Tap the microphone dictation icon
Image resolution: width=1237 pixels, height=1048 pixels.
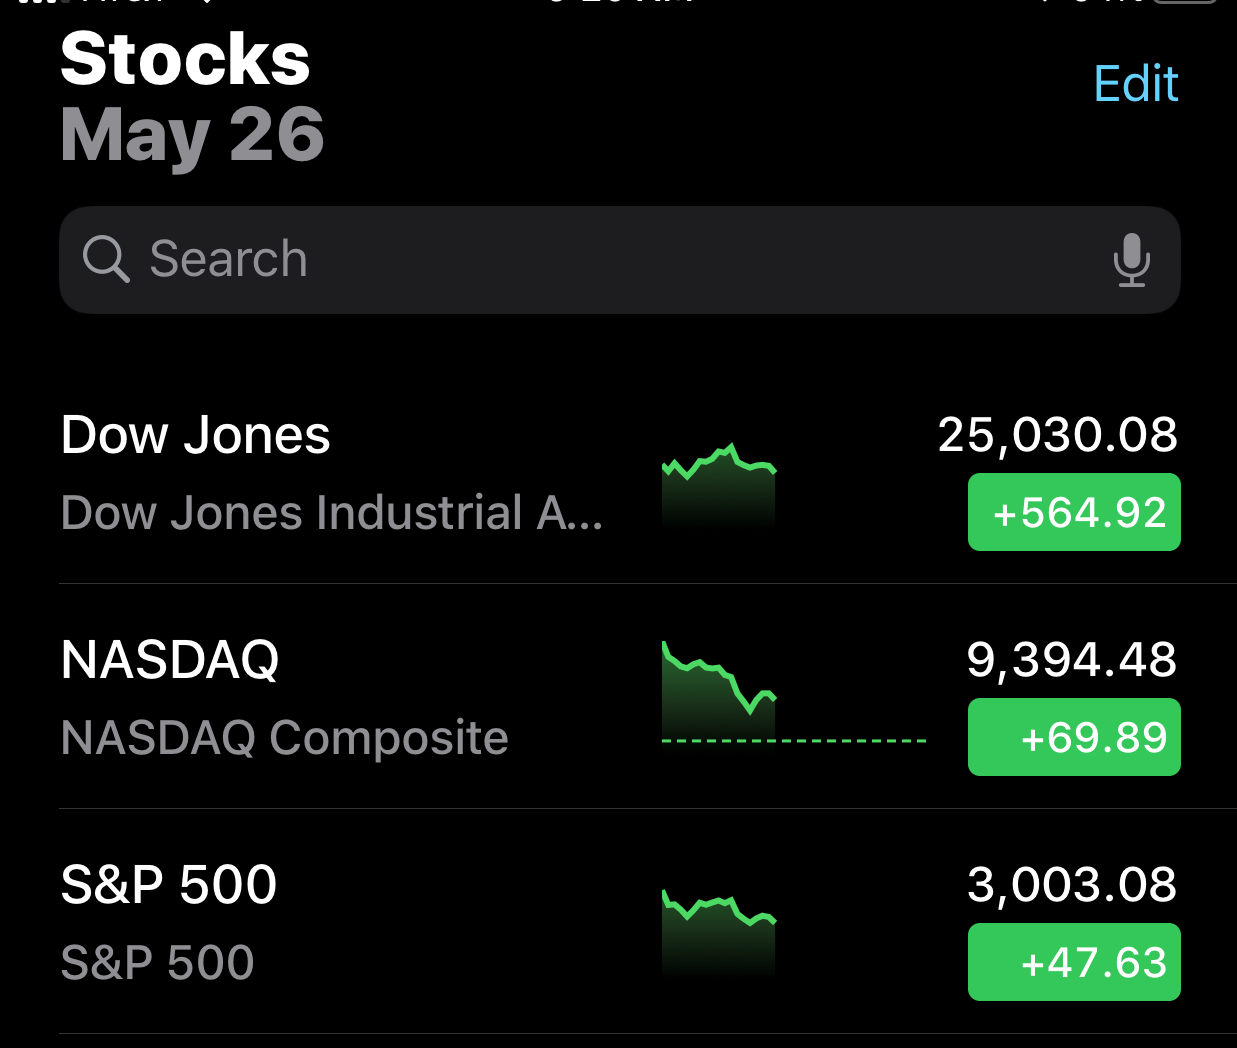tap(1131, 260)
